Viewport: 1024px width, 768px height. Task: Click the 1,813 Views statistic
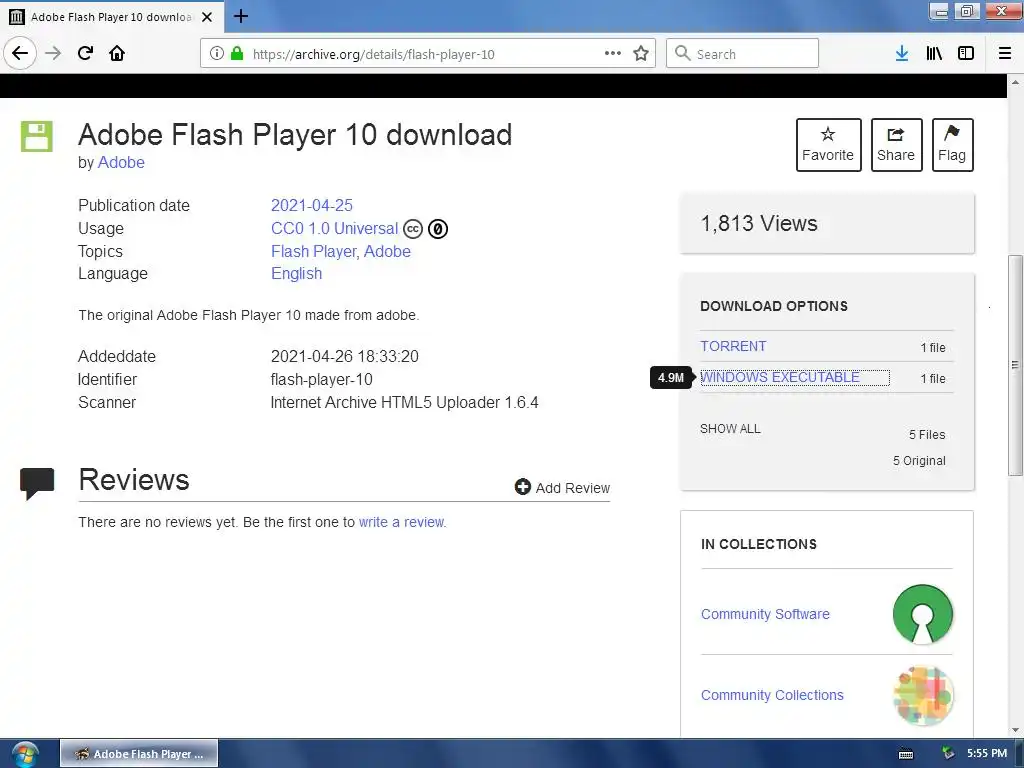[759, 223]
